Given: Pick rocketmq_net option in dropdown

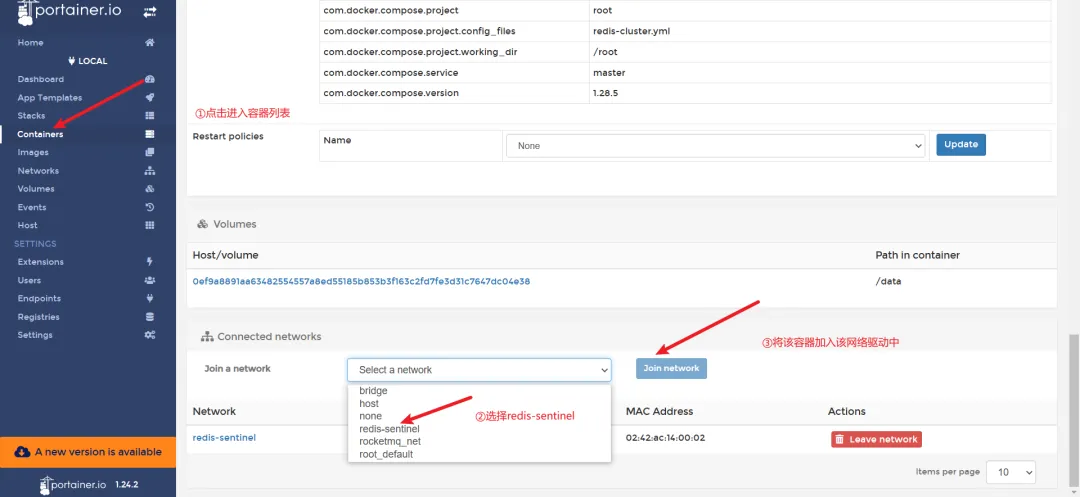Looking at the screenshot, I should coord(390,441).
